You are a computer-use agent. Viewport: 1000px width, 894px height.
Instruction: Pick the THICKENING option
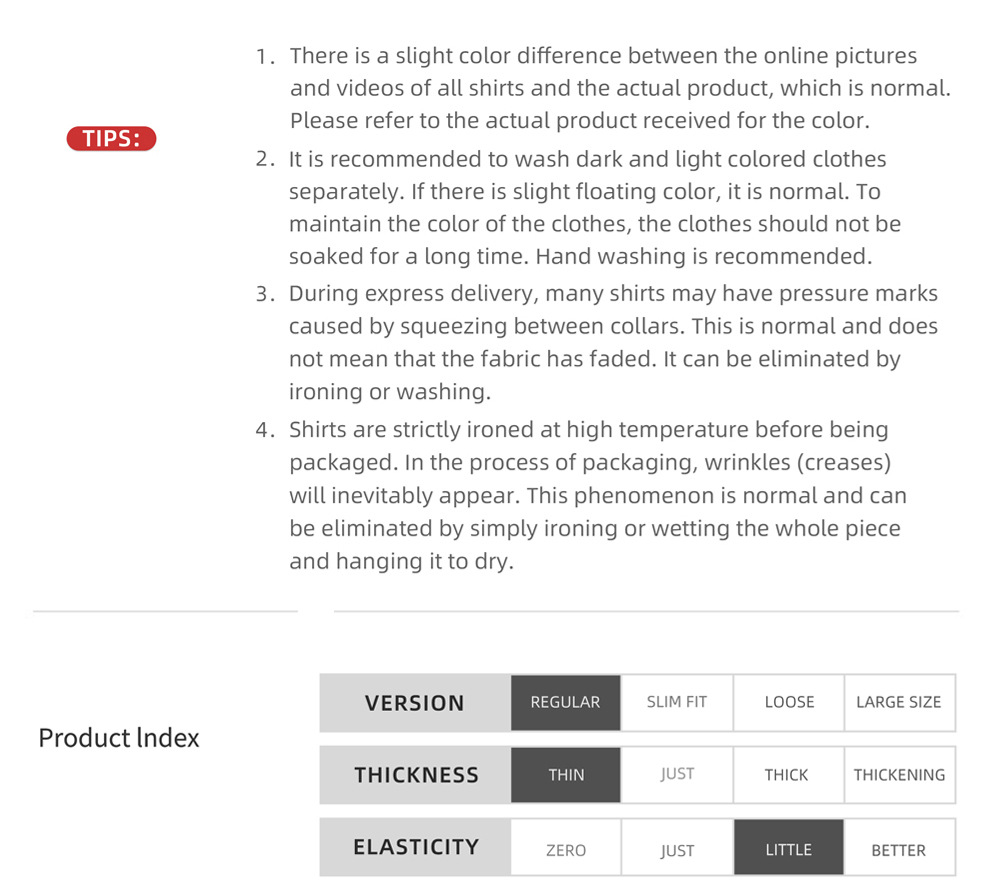tap(899, 775)
